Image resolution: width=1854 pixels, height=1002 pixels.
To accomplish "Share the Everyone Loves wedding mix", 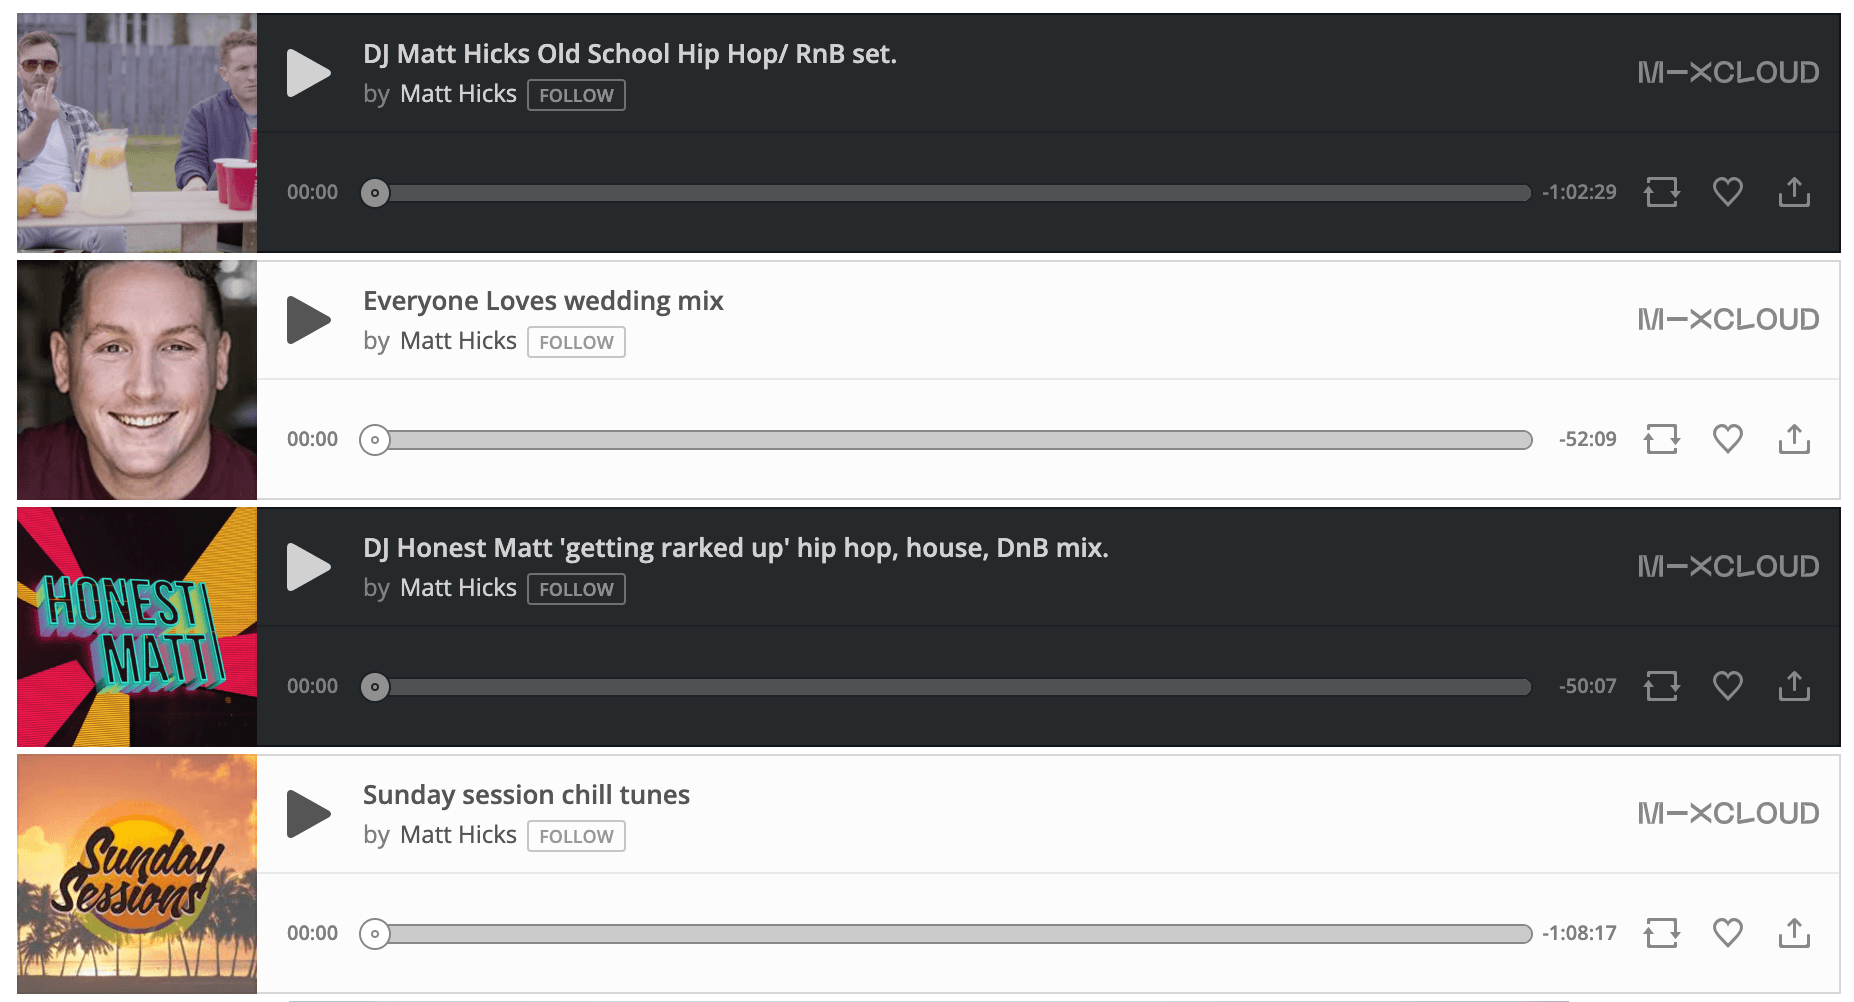I will [x=1794, y=439].
